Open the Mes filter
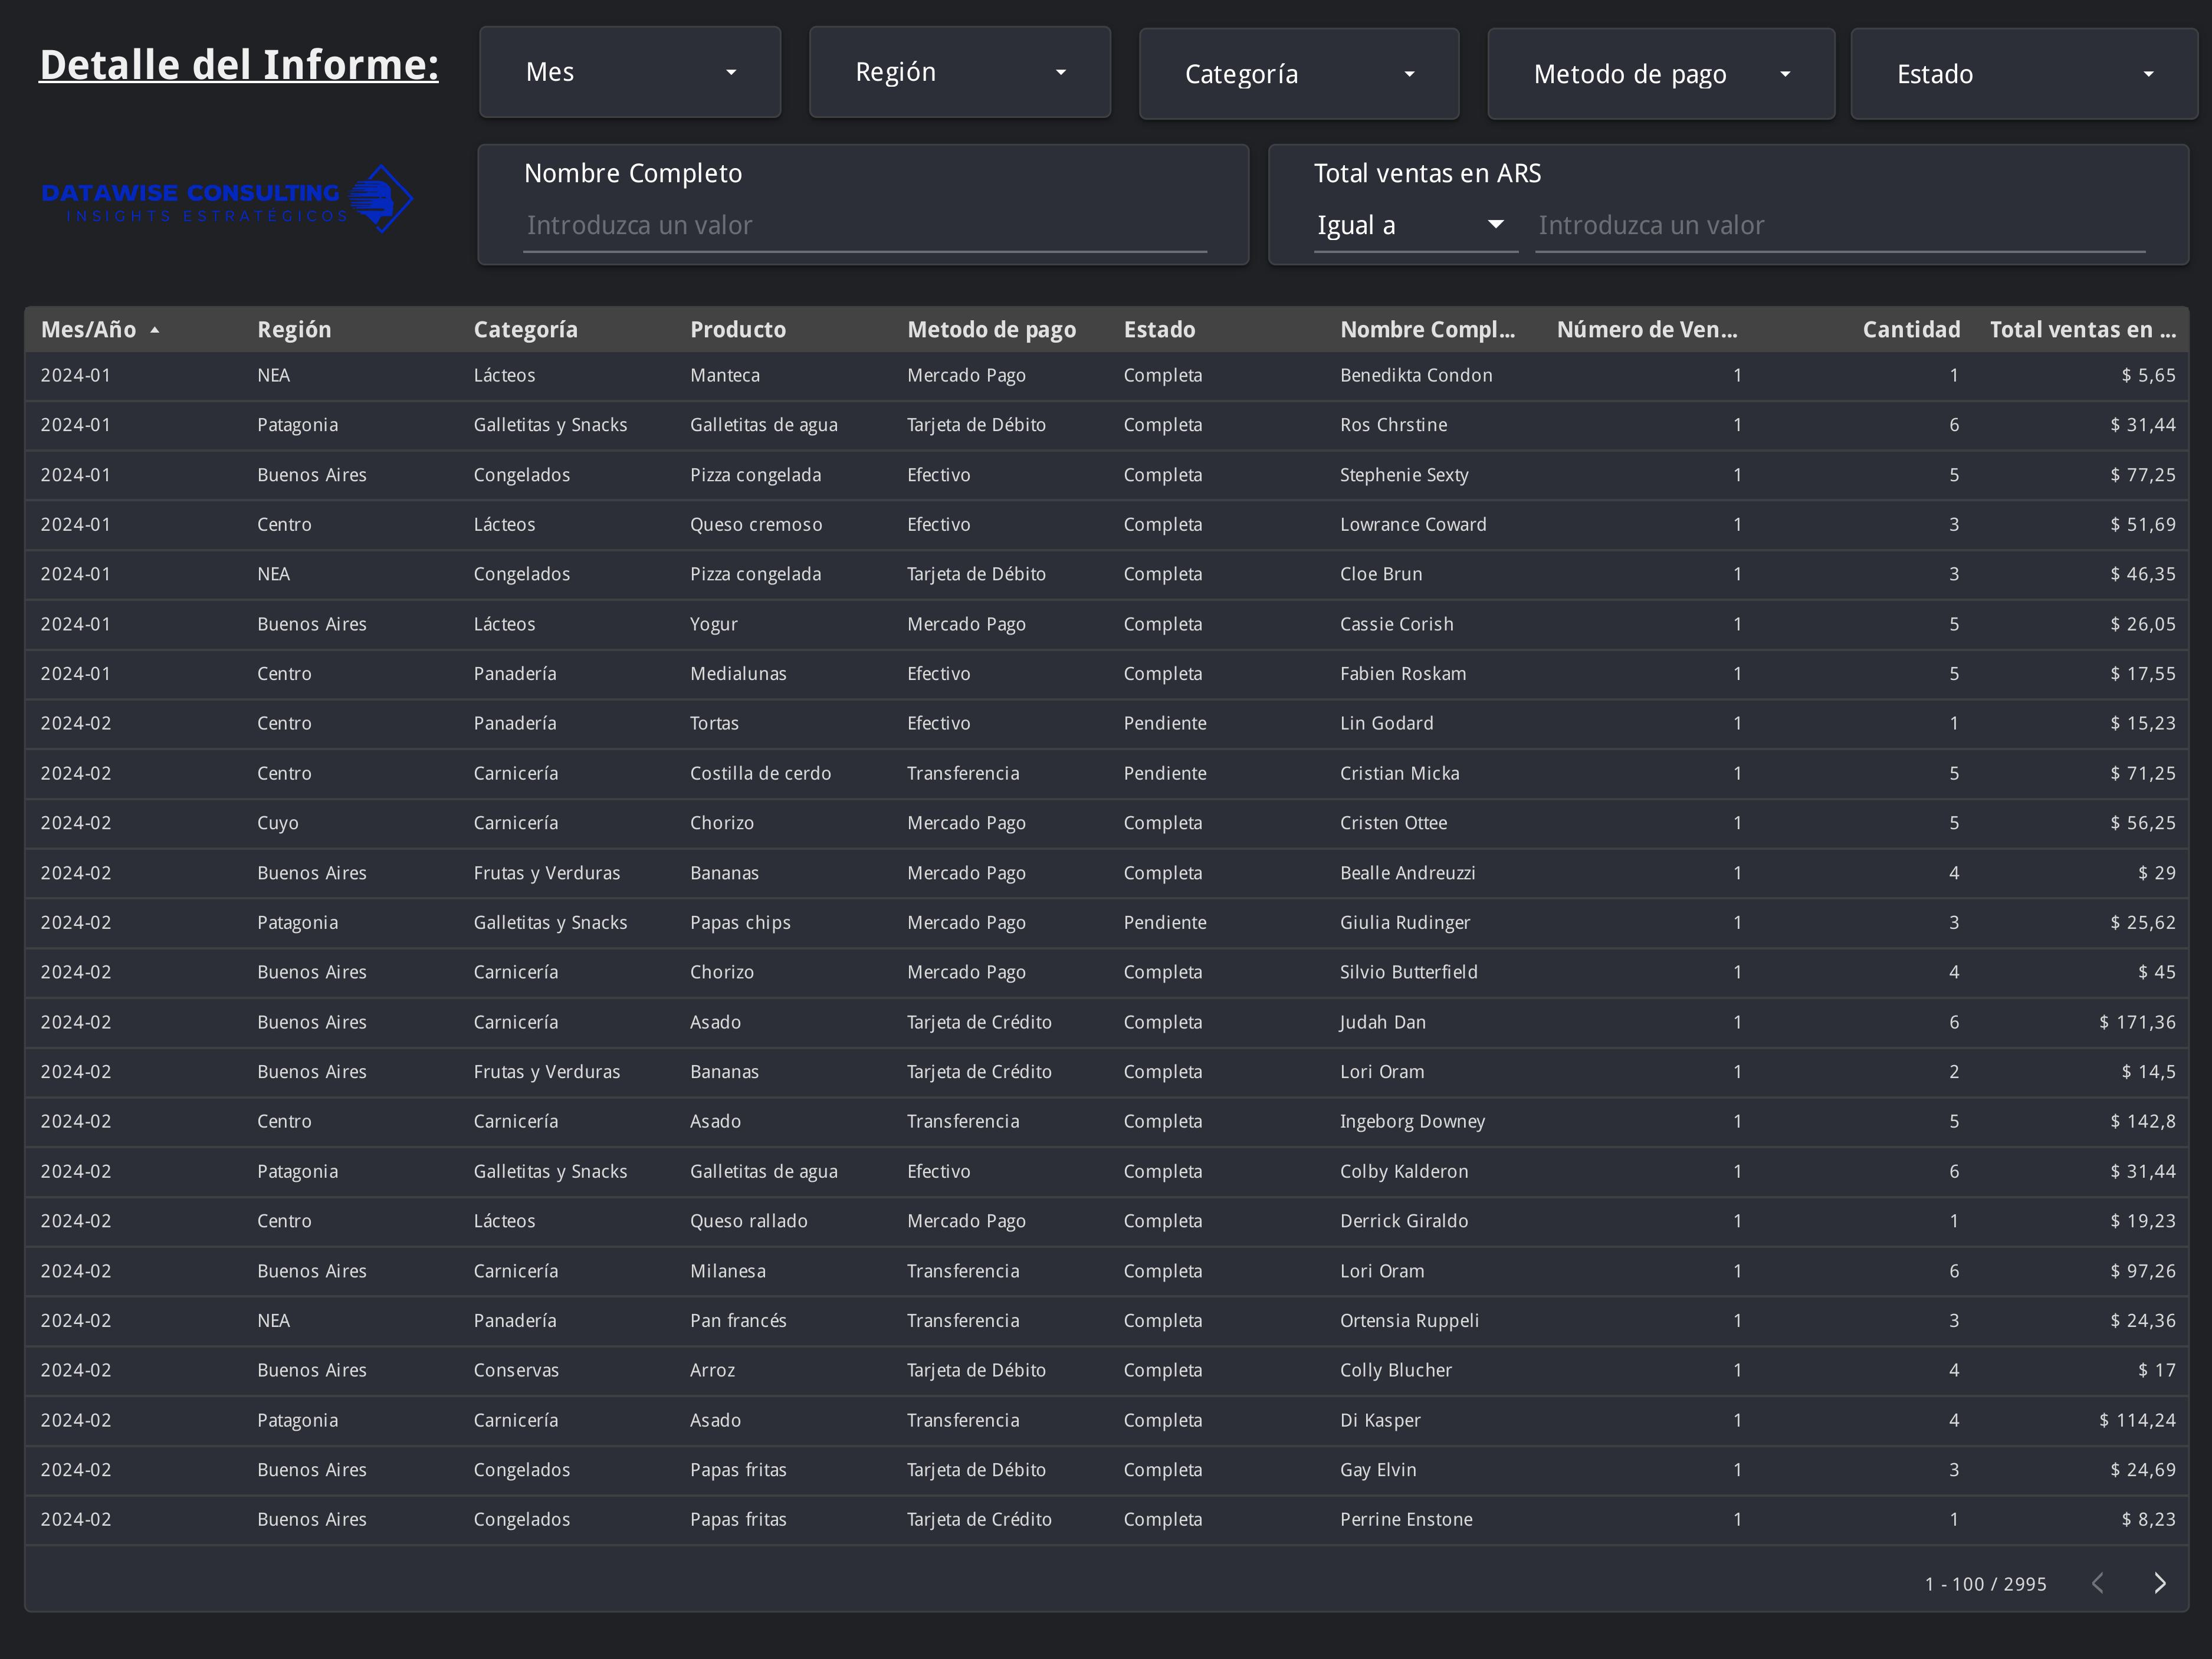This screenshot has width=2212, height=1659. (x=629, y=71)
